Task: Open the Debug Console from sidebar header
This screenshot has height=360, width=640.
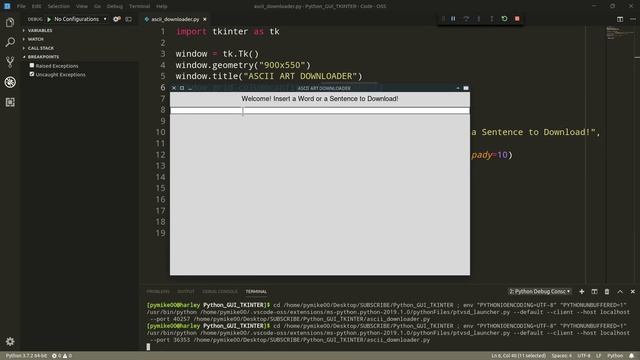Action: click(x=129, y=19)
